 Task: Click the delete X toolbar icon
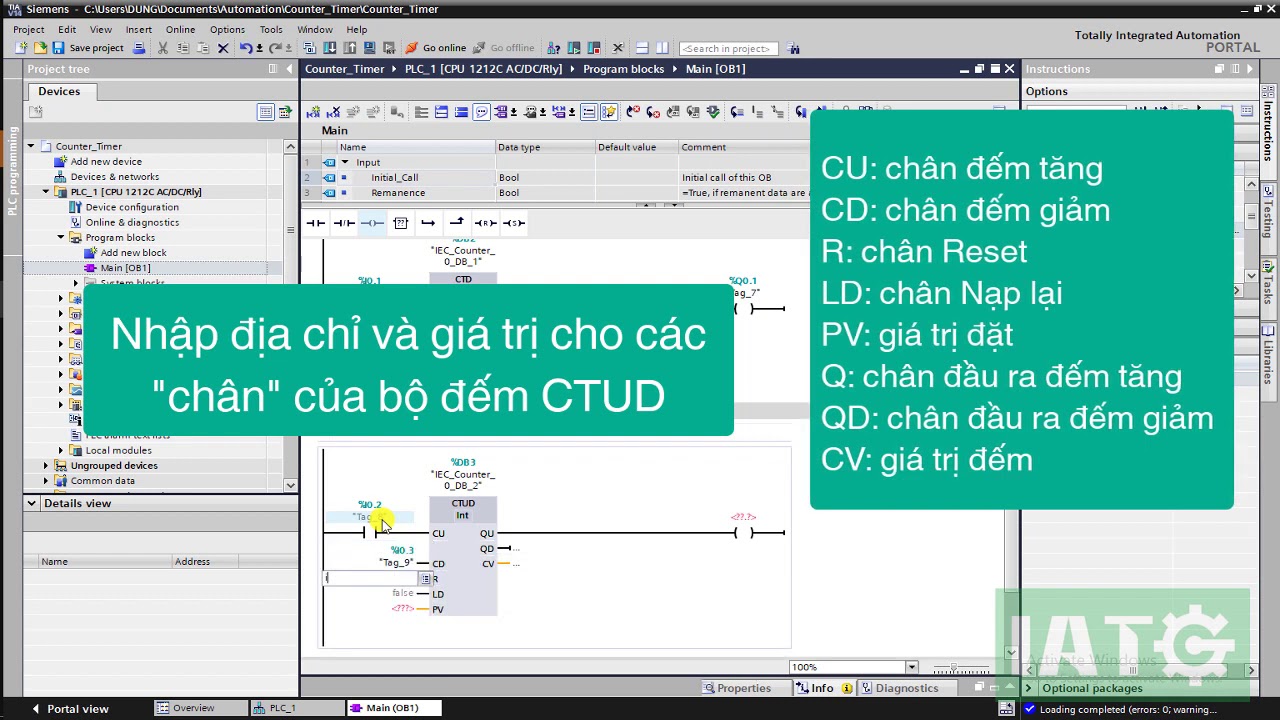click(x=223, y=48)
